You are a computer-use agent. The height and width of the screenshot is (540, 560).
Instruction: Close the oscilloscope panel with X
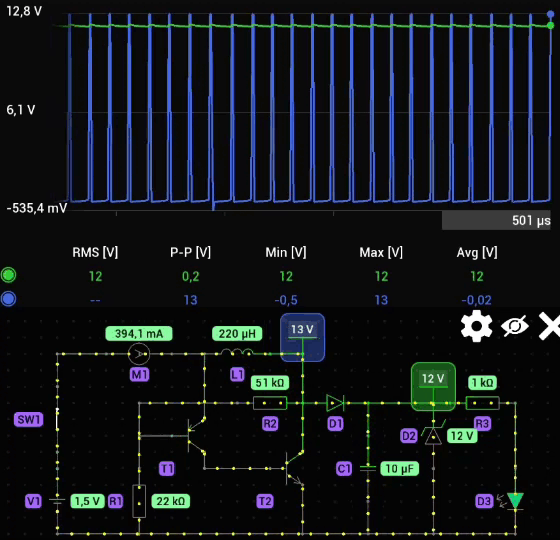coord(550,326)
